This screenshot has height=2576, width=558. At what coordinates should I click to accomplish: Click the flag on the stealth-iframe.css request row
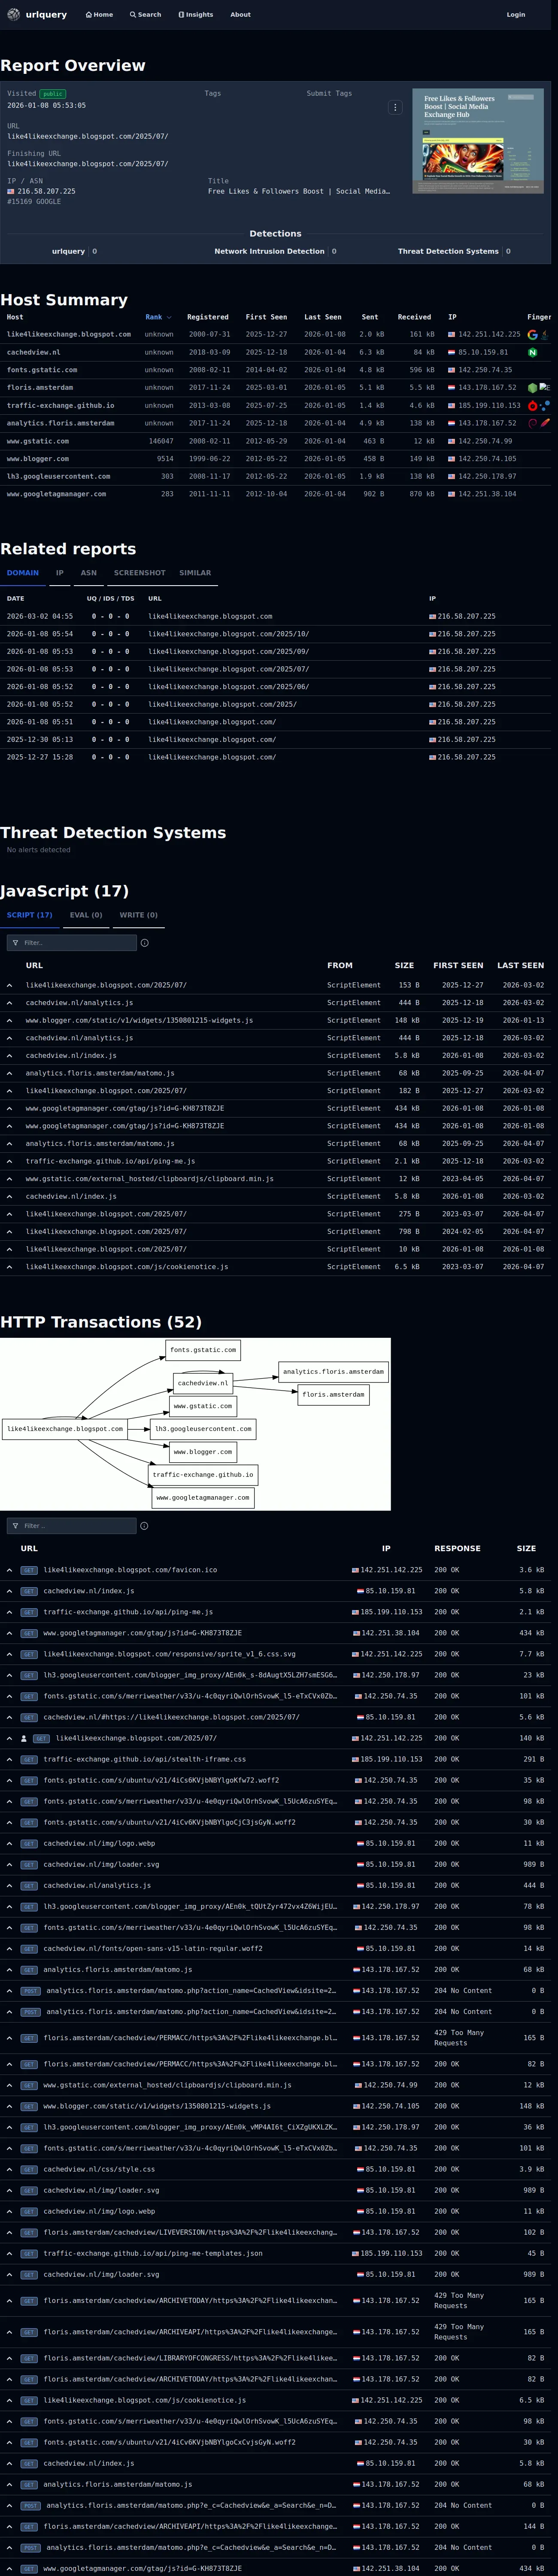(355, 1759)
